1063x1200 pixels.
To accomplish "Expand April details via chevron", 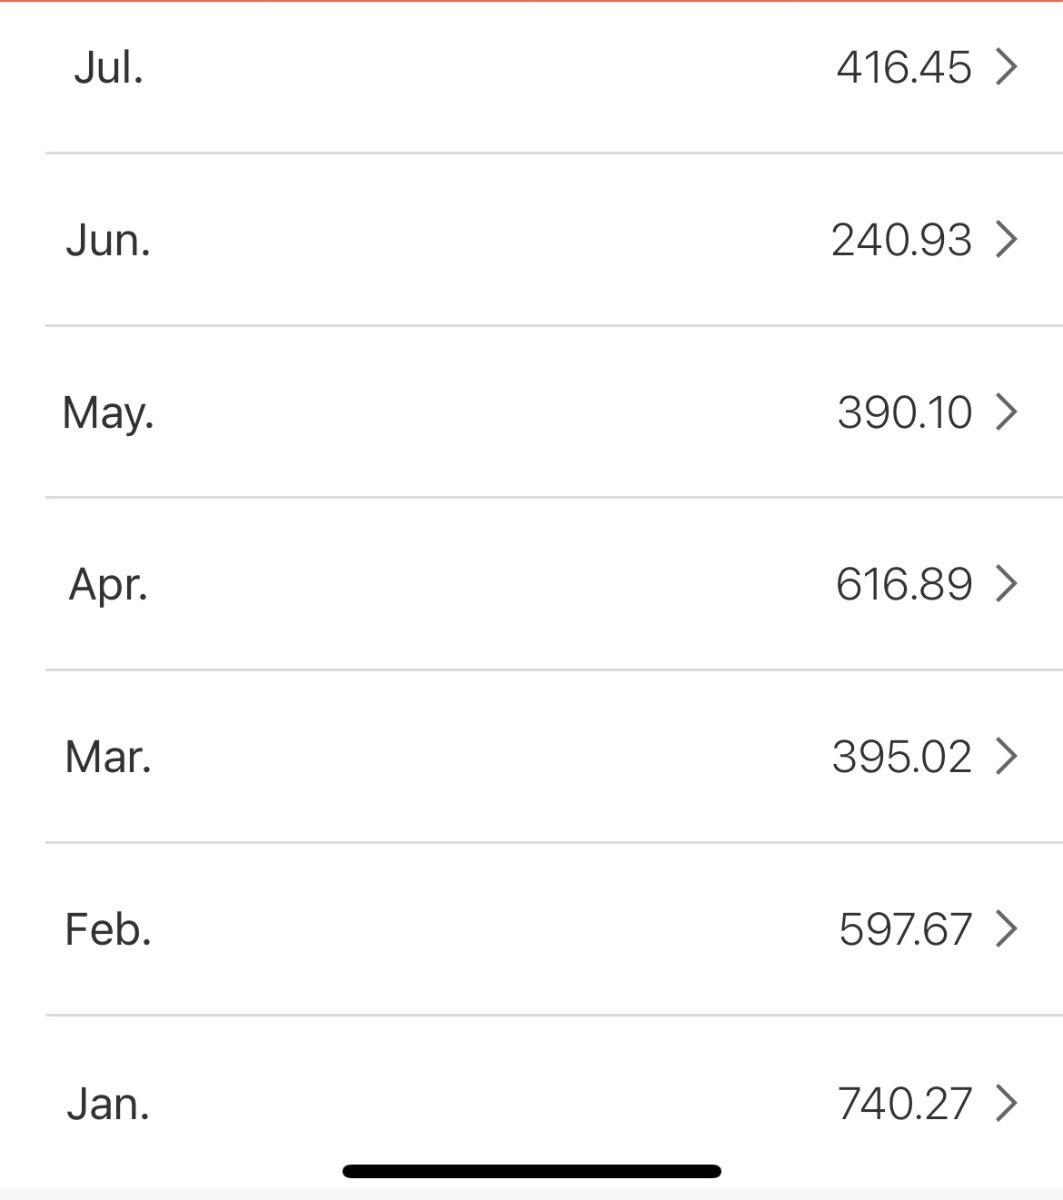I will 1007,583.
